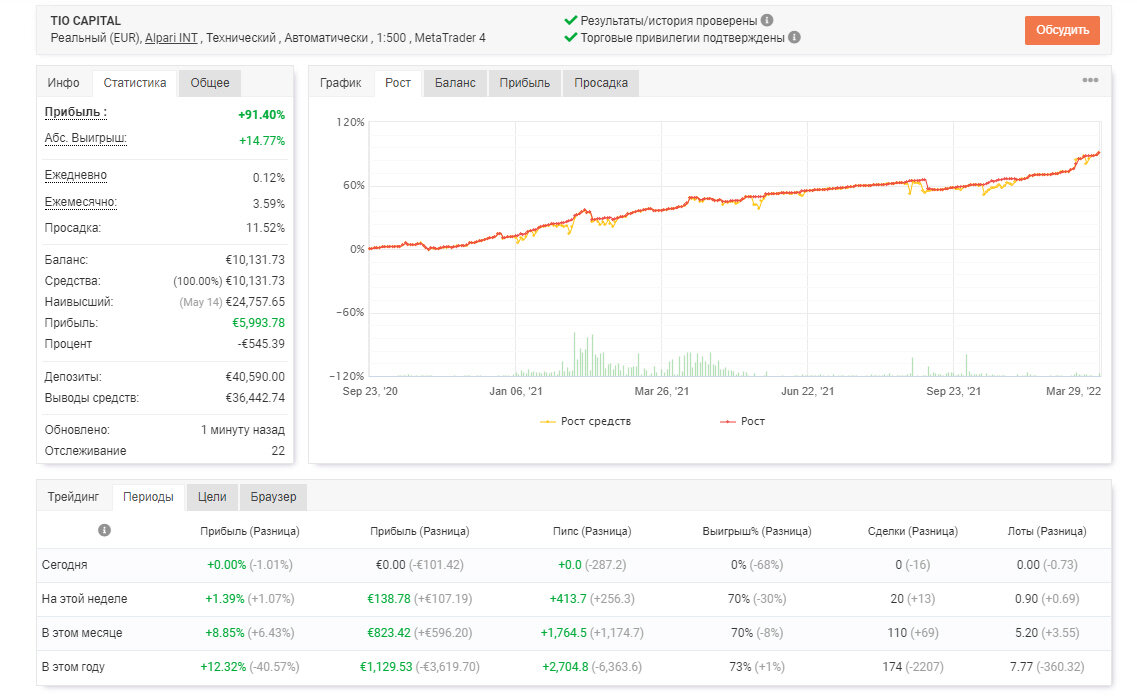Click the info icon in Периоды table header
Screen dimensions: 1137x698
(x=104, y=531)
